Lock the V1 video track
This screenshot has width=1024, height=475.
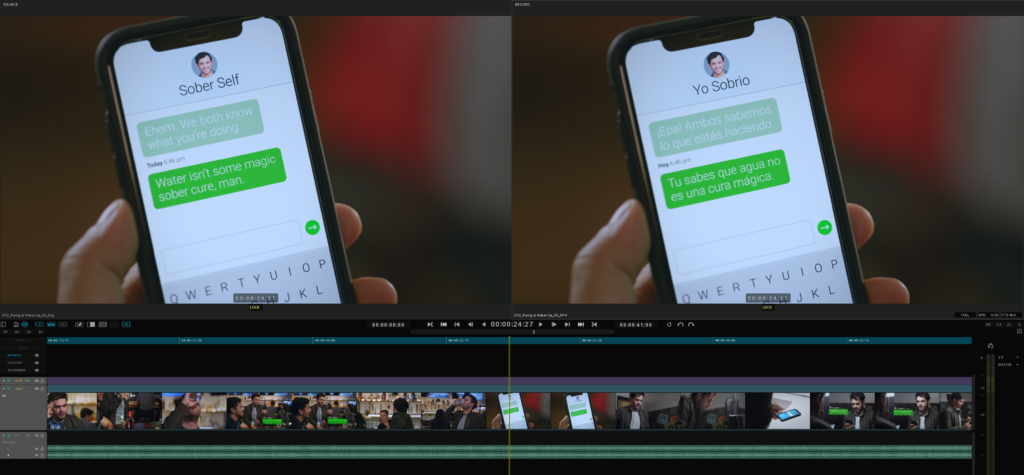coord(42,389)
